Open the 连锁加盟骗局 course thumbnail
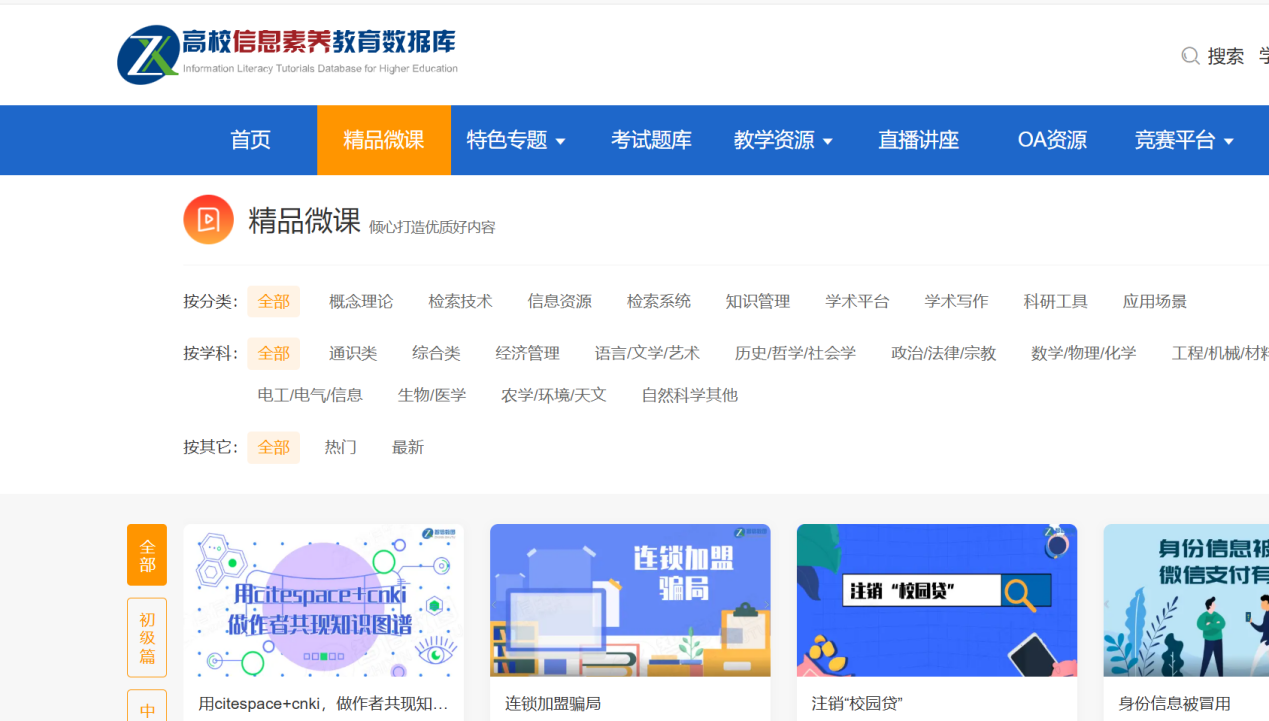 coord(630,600)
